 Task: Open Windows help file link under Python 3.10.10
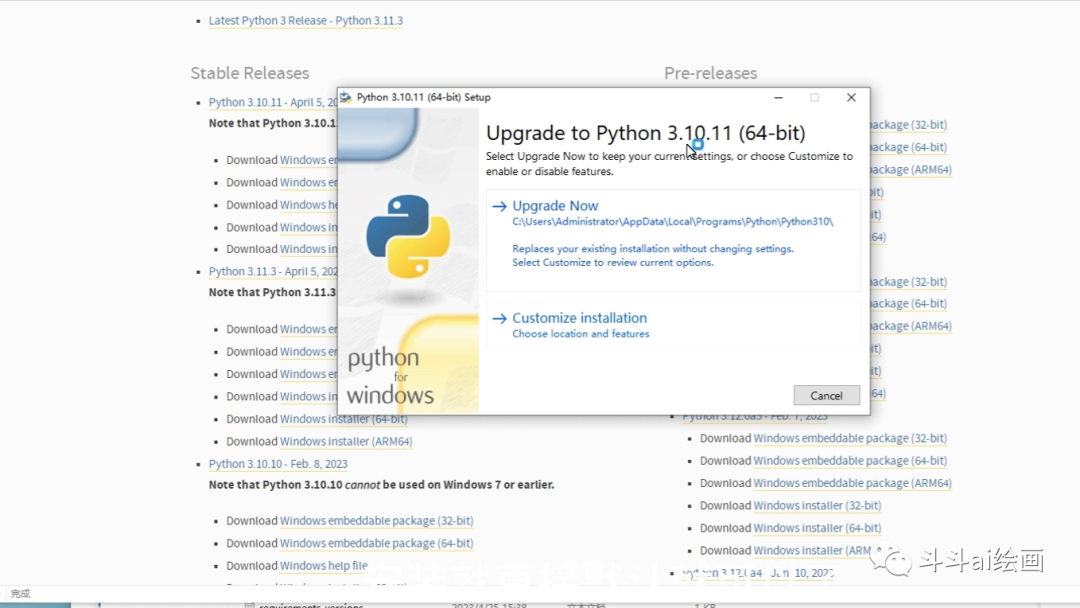click(324, 565)
